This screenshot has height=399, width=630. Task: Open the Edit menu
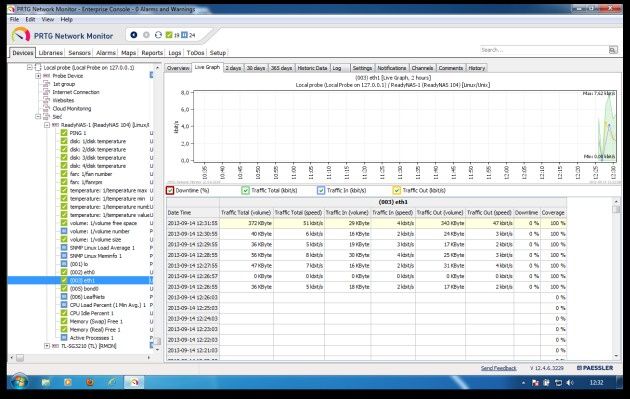point(30,19)
